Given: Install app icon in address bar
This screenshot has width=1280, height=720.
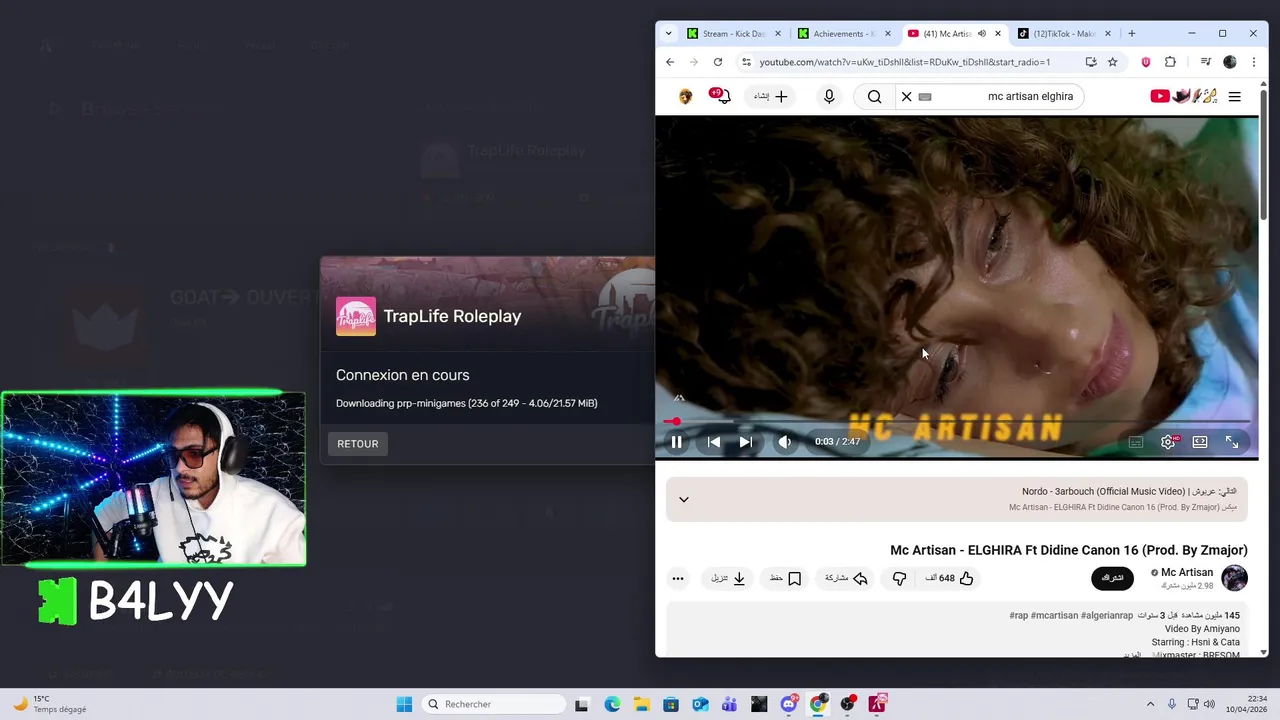Looking at the screenshot, I should (x=1091, y=62).
